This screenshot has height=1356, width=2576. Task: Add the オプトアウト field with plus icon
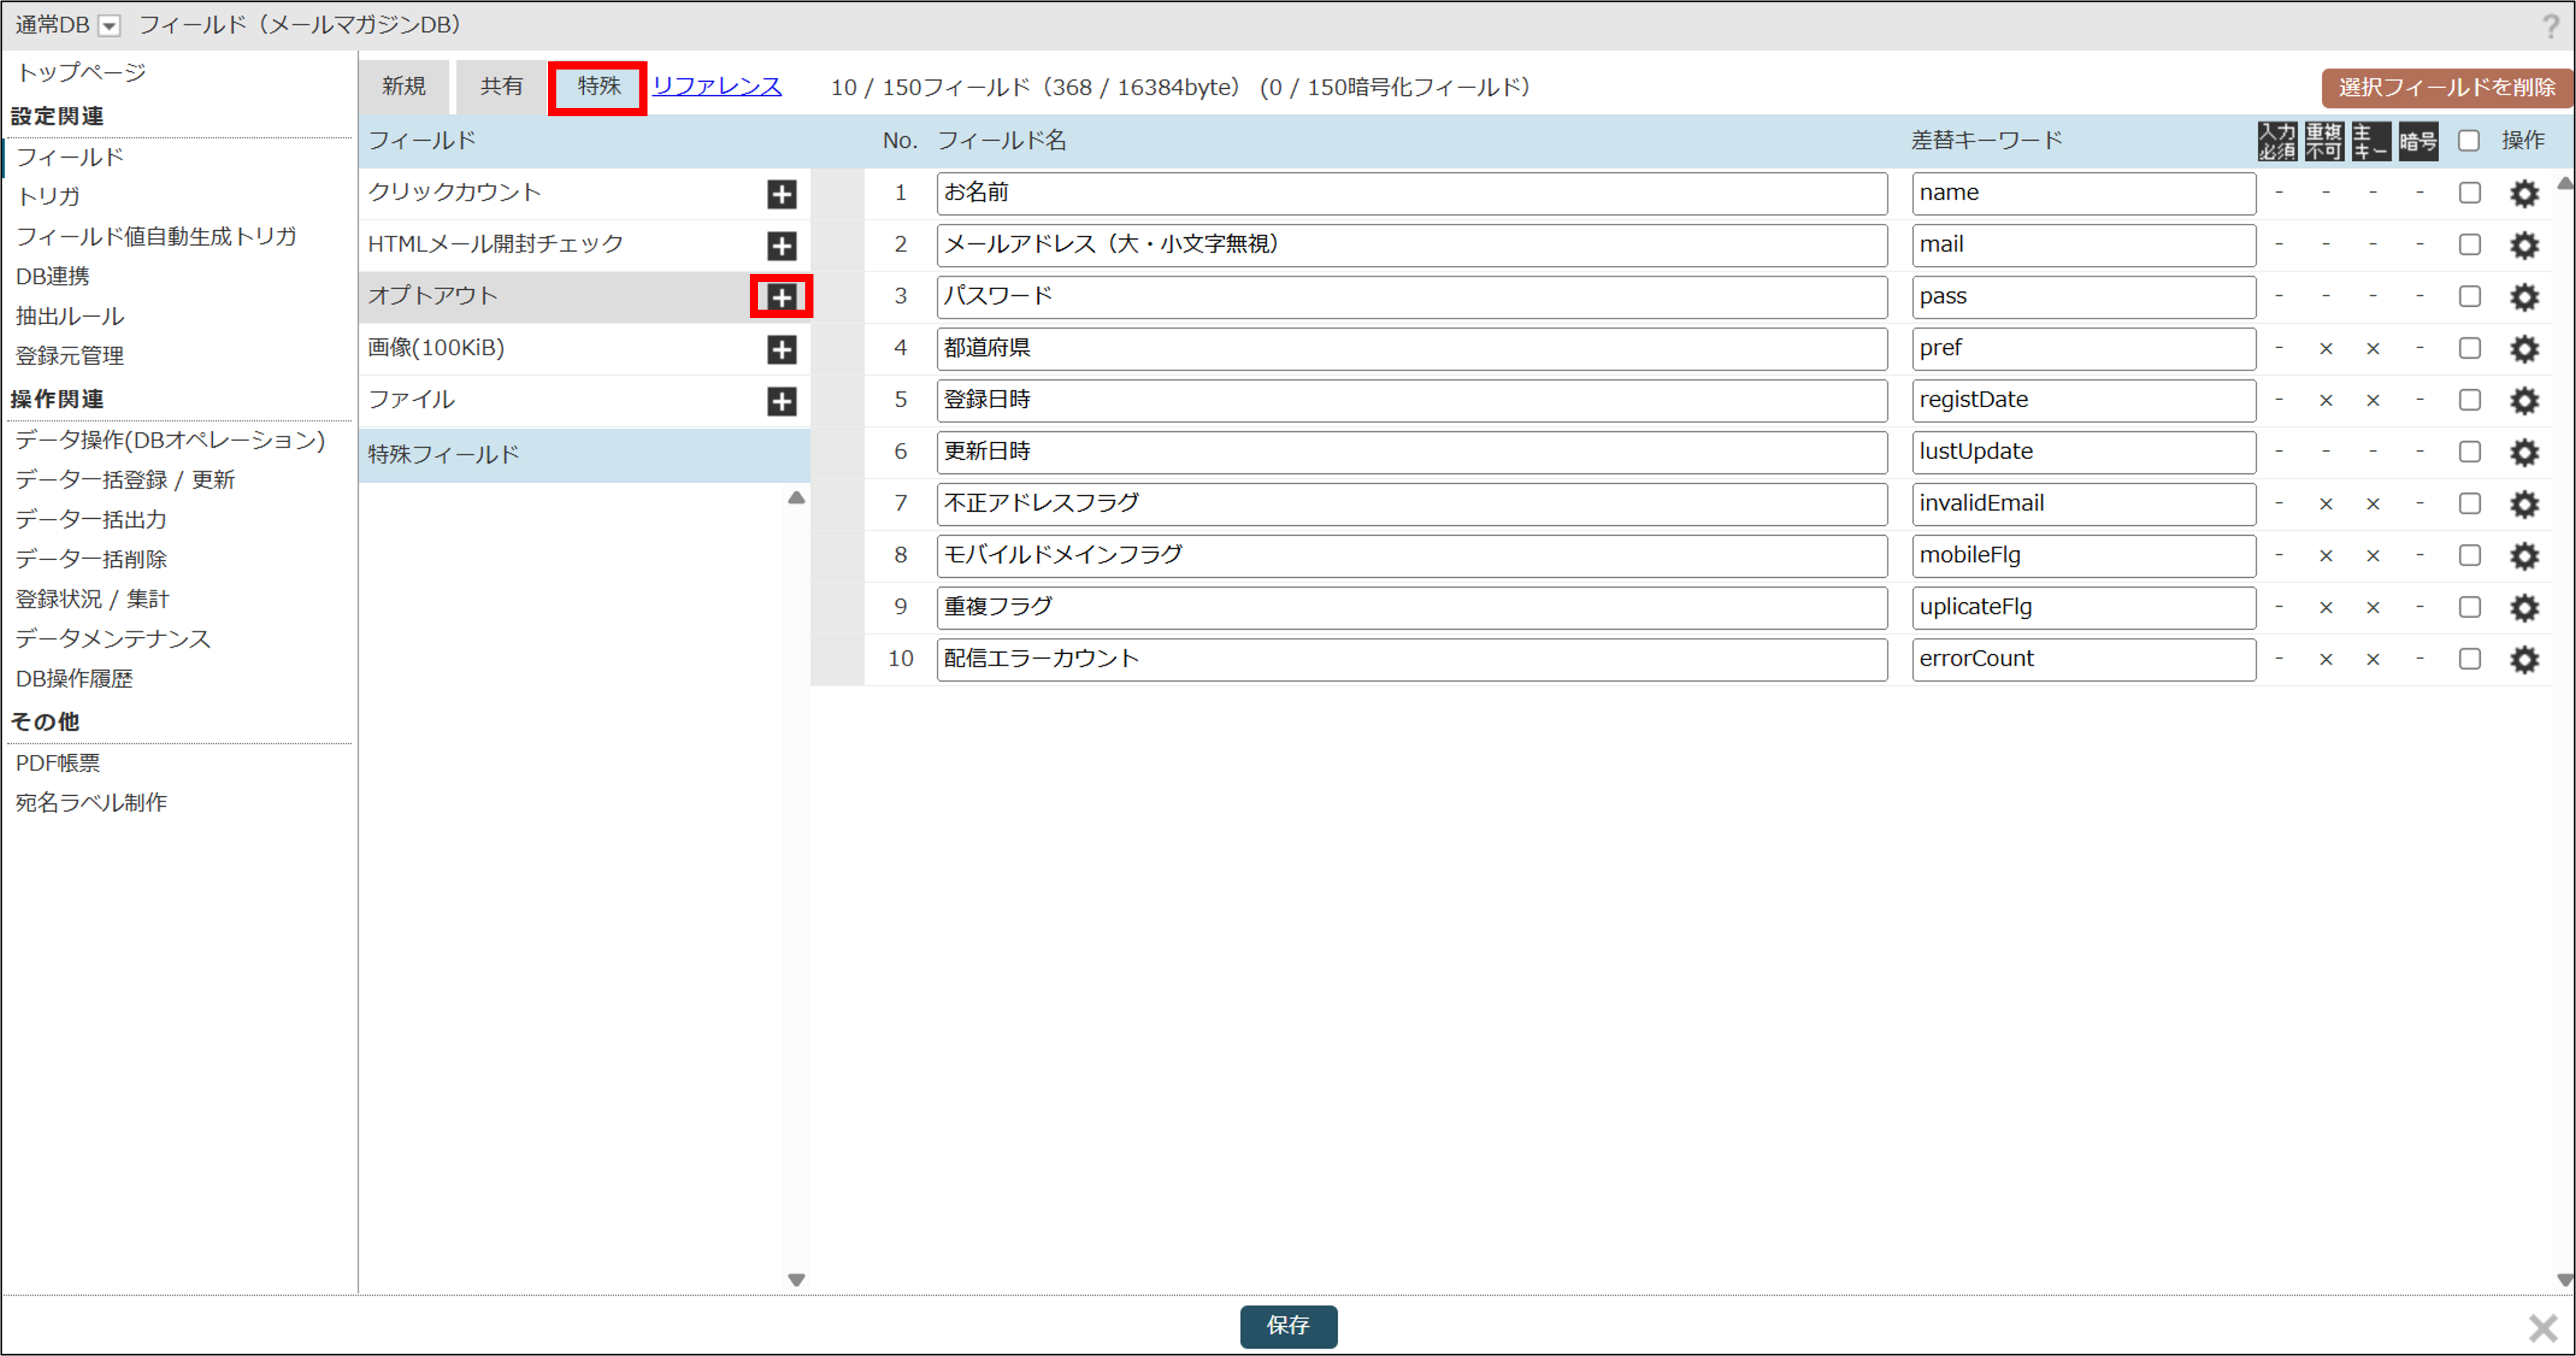781,297
